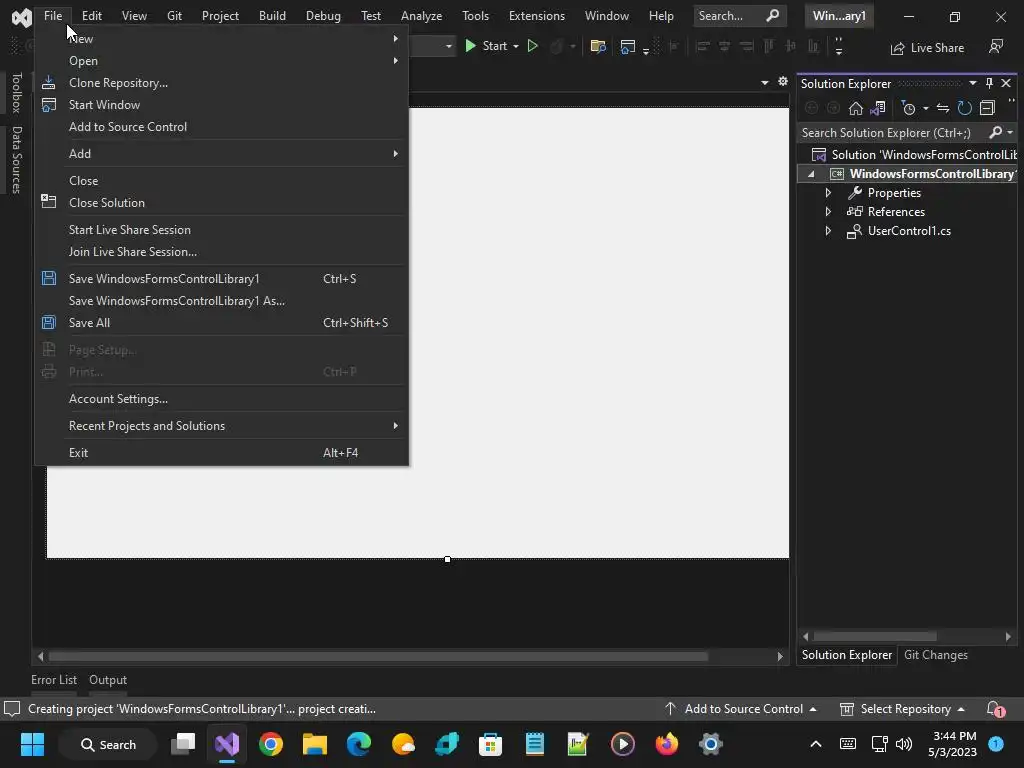
Task: Click Exit in the File menu
Action: click(222, 453)
